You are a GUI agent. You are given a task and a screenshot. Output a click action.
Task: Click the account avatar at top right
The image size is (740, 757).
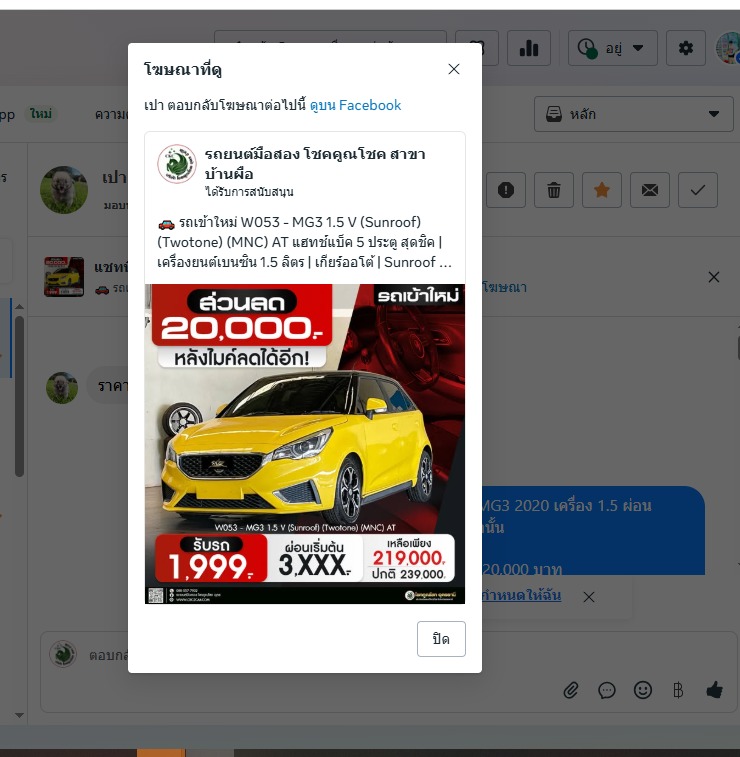(727, 48)
